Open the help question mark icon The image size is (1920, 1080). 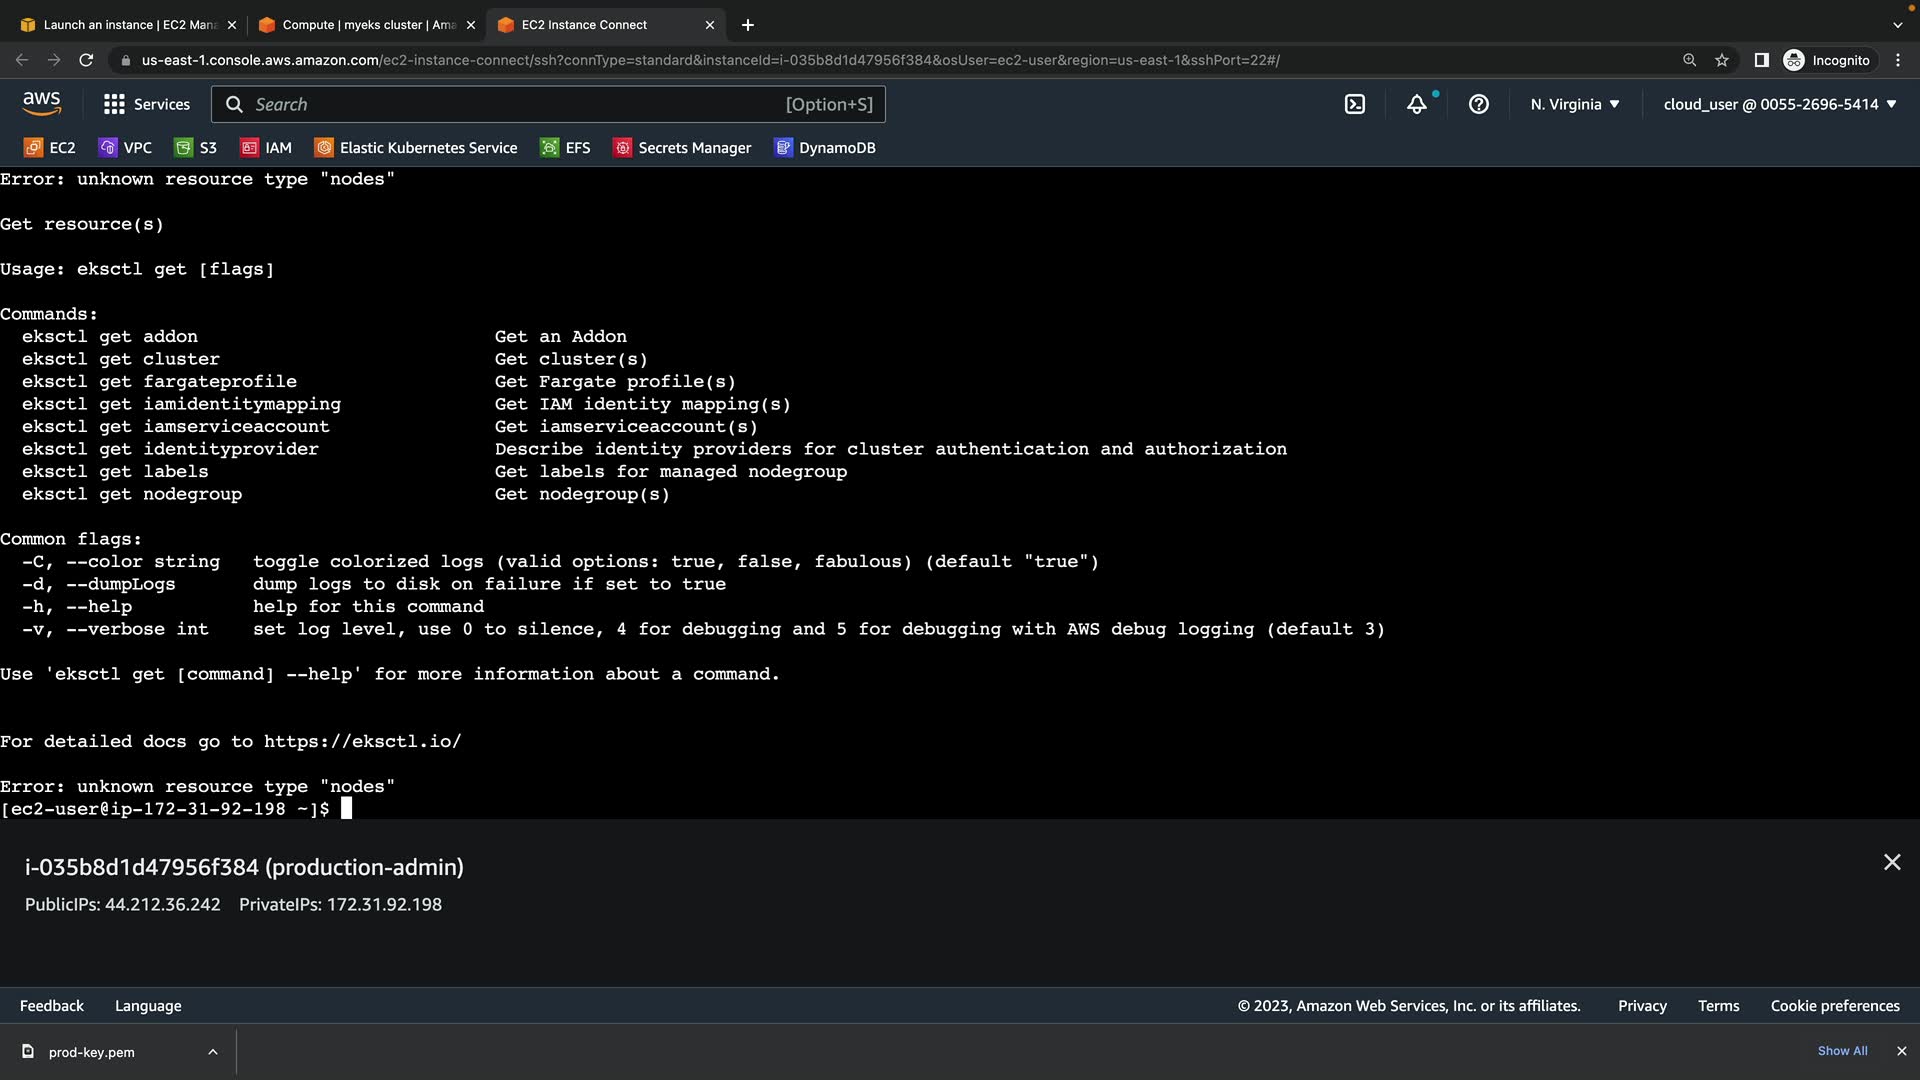coord(1478,104)
